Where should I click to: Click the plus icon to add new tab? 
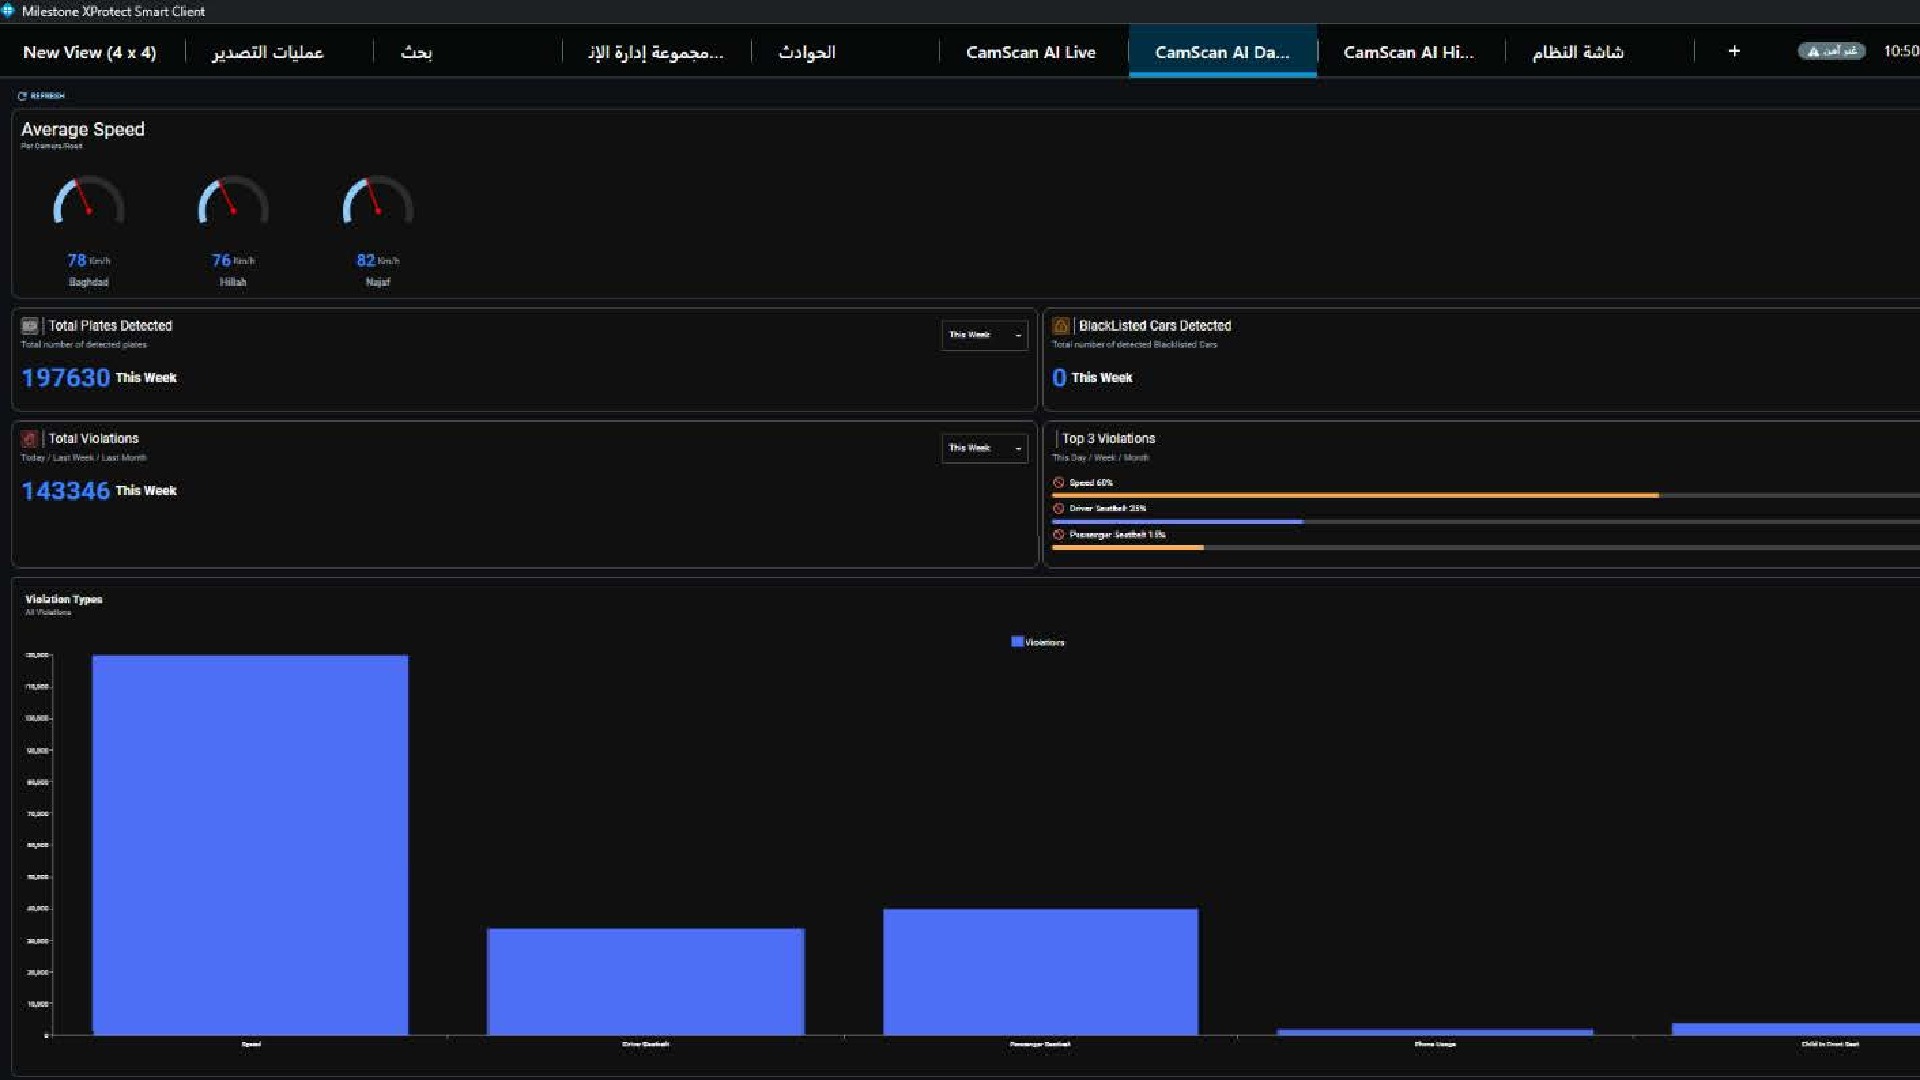[x=1734, y=52]
